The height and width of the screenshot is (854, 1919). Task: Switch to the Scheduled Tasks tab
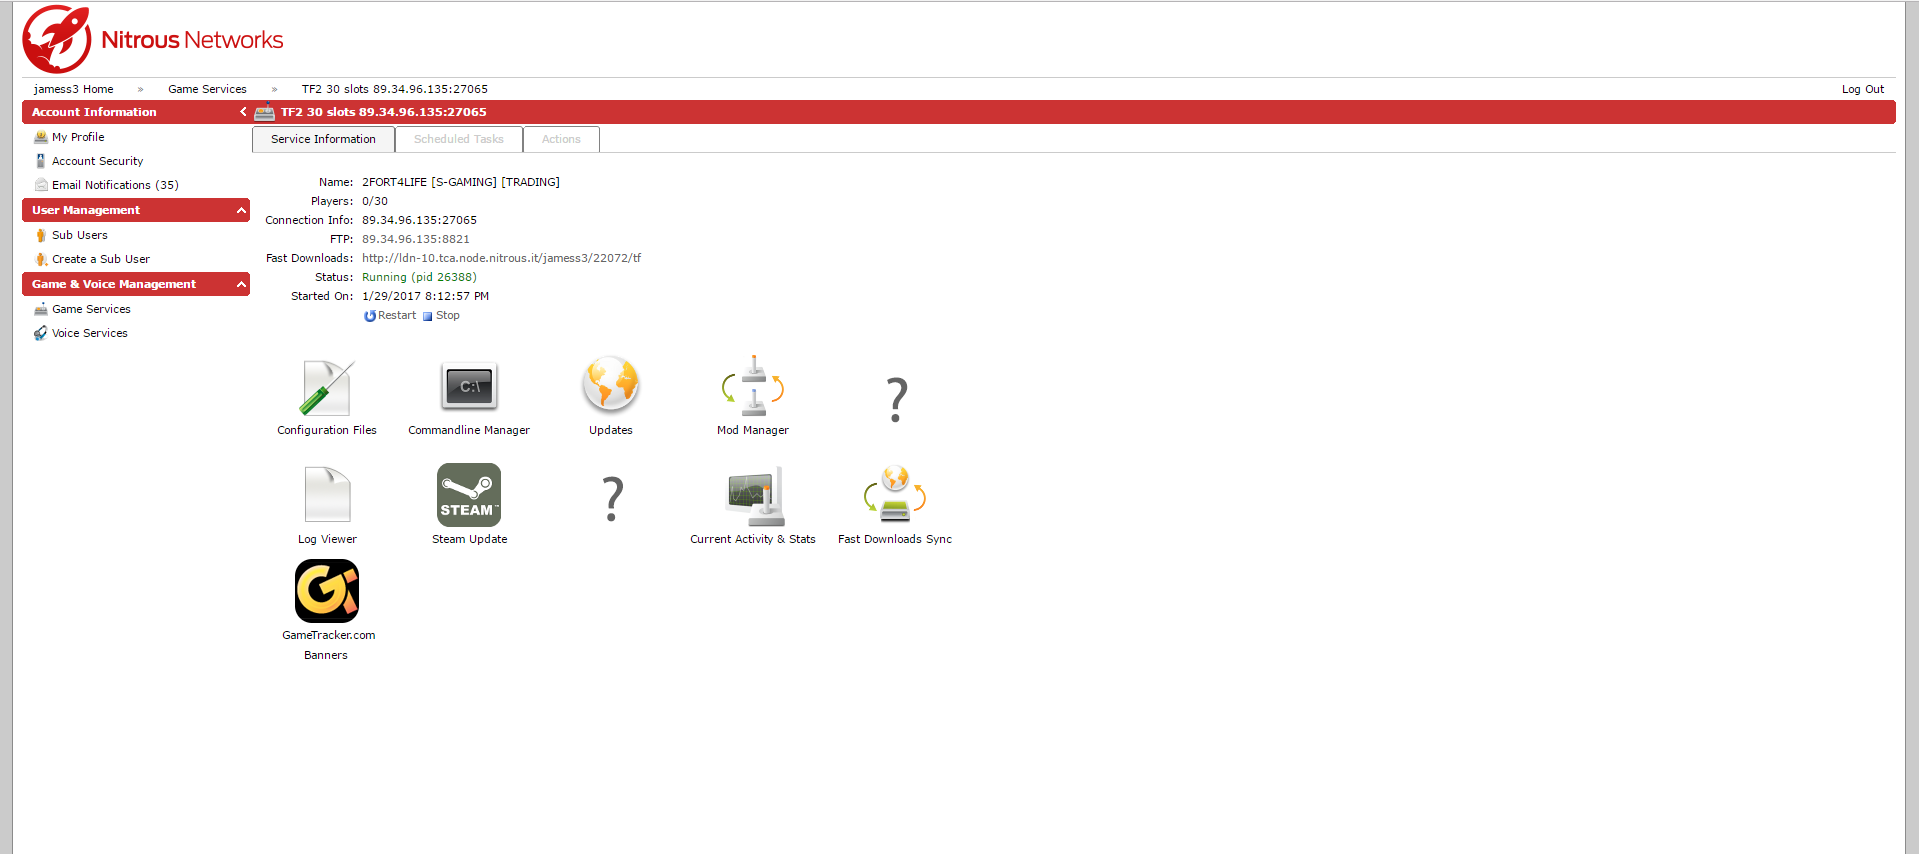coord(459,139)
